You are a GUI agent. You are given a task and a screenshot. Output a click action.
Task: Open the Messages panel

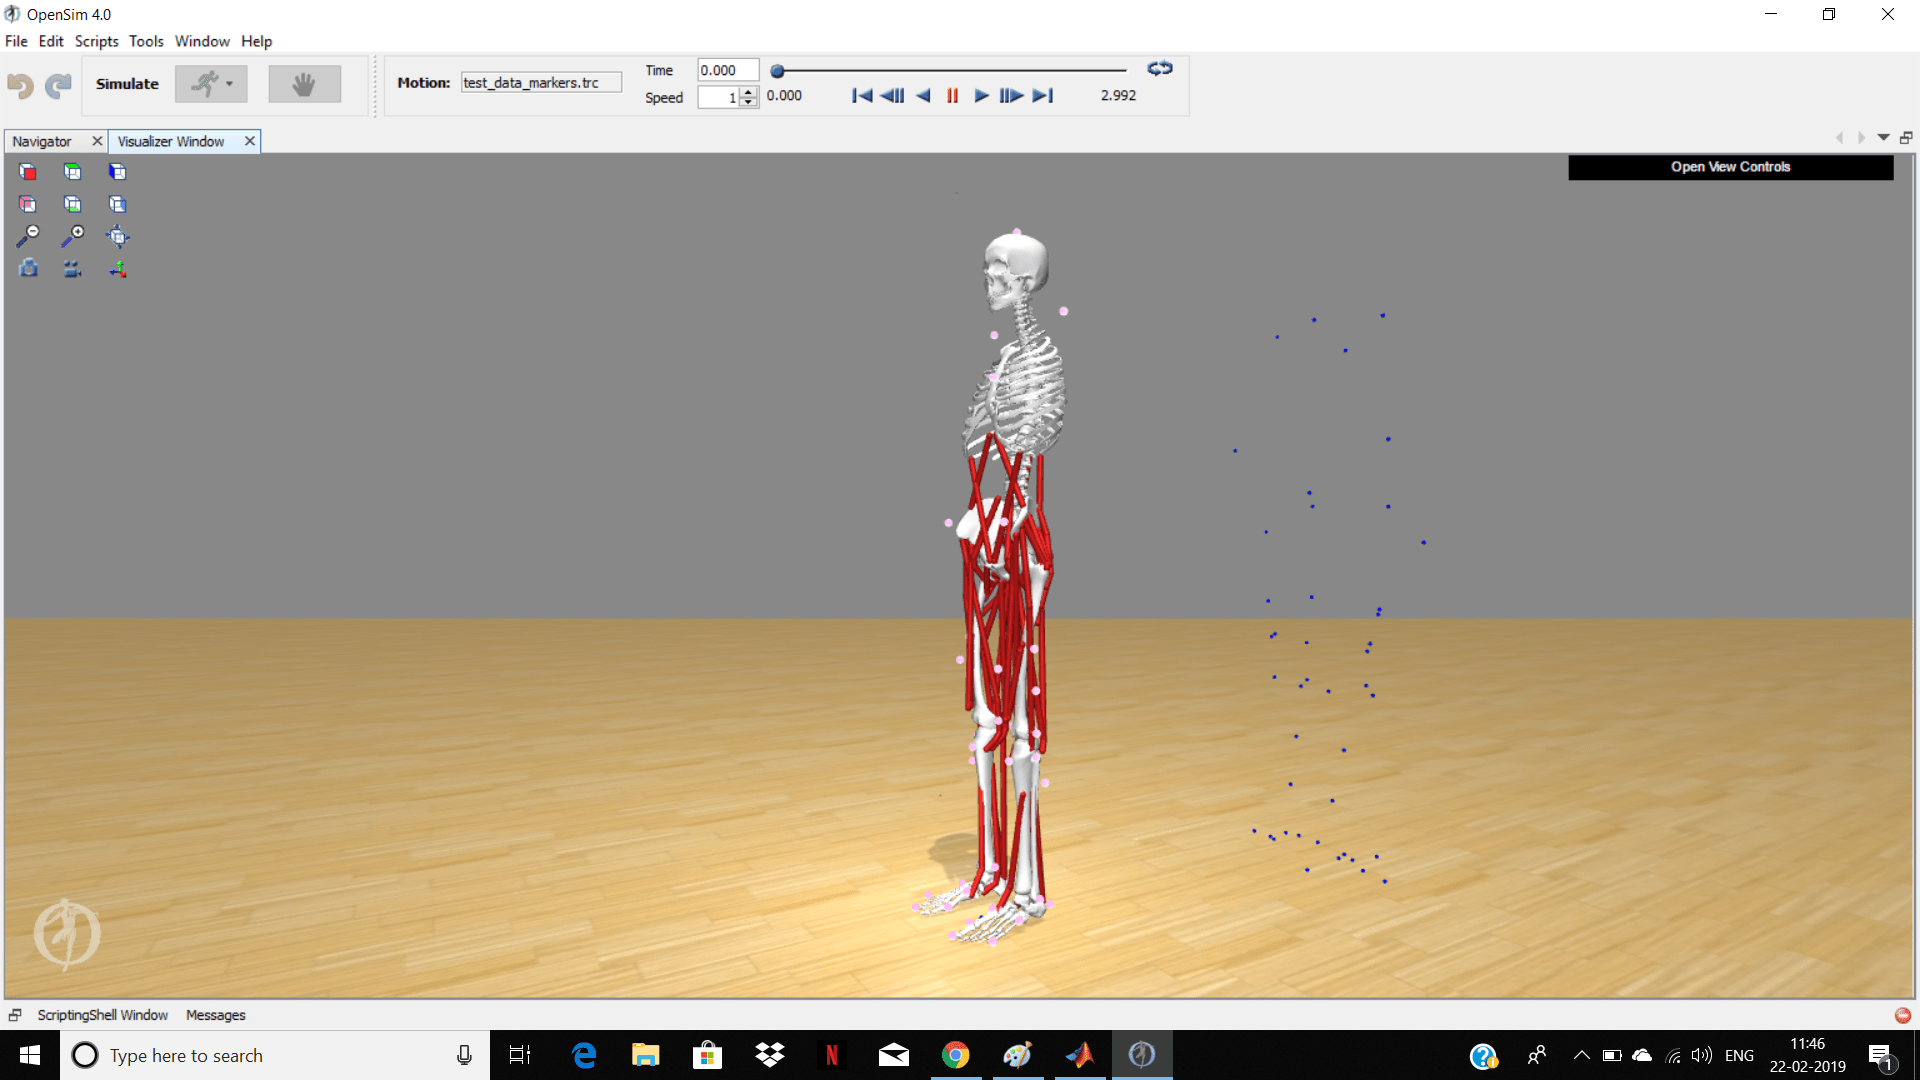[215, 1015]
